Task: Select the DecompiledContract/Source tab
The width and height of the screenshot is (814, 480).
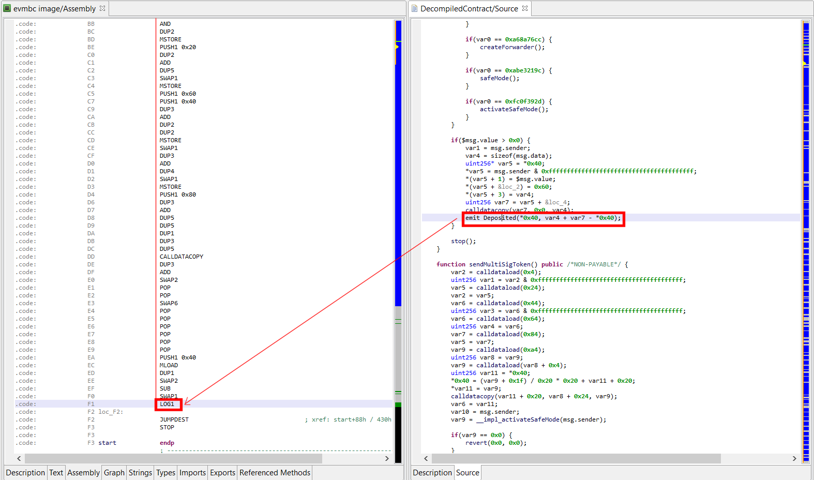Action: (469, 8)
